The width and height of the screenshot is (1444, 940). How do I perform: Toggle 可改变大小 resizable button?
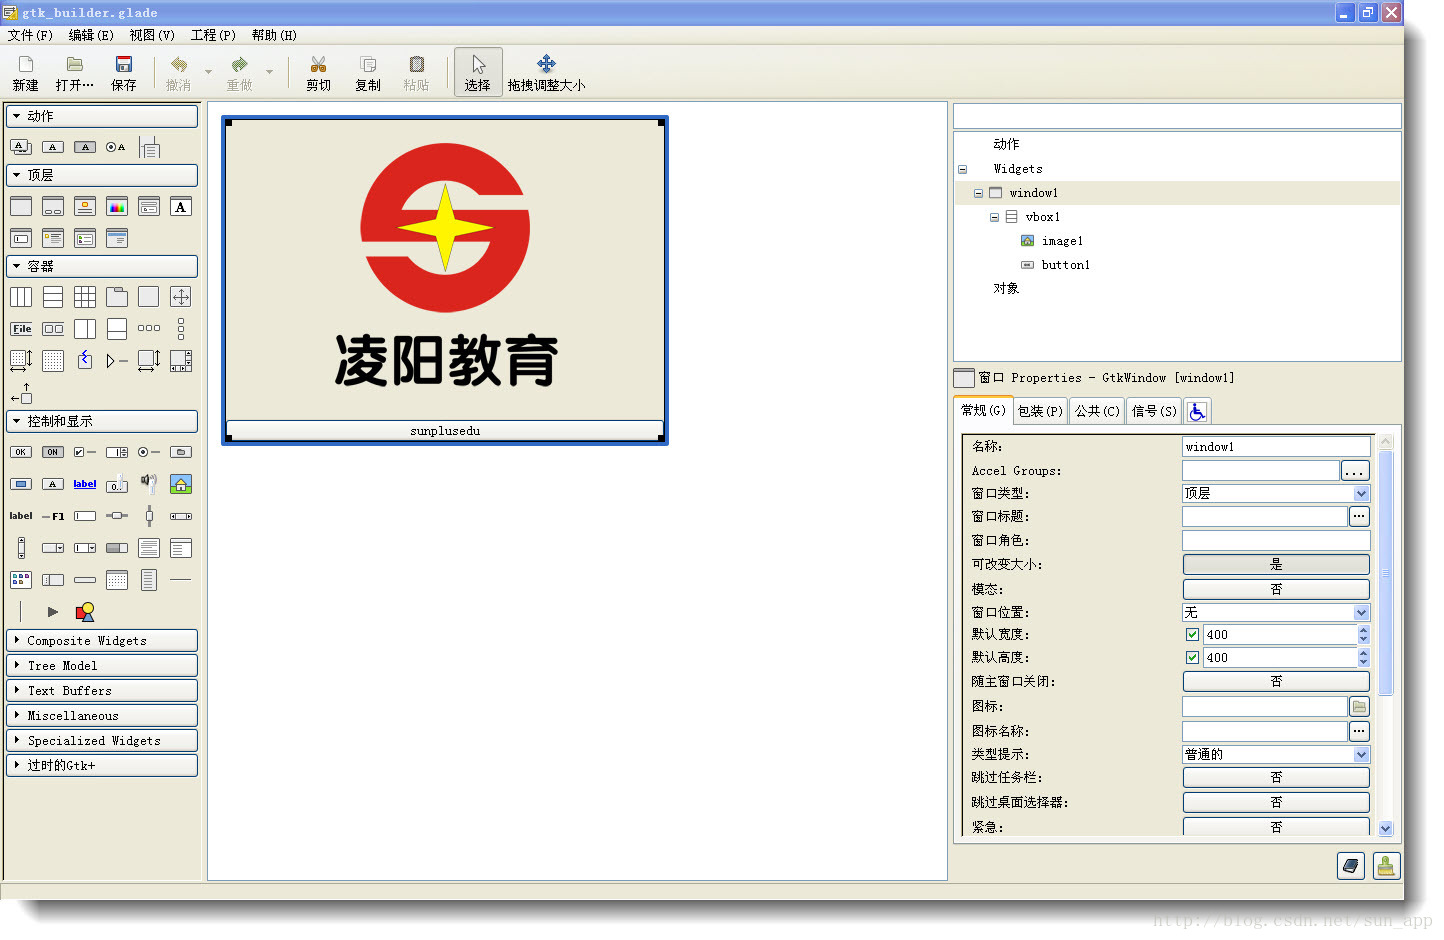click(1276, 565)
